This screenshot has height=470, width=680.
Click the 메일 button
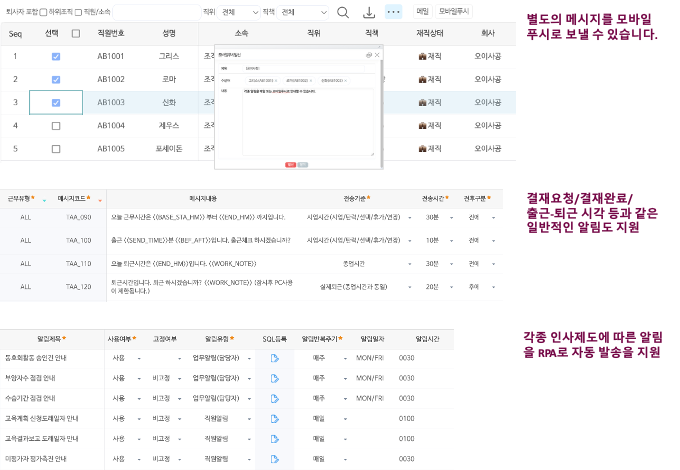coord(422,11)
